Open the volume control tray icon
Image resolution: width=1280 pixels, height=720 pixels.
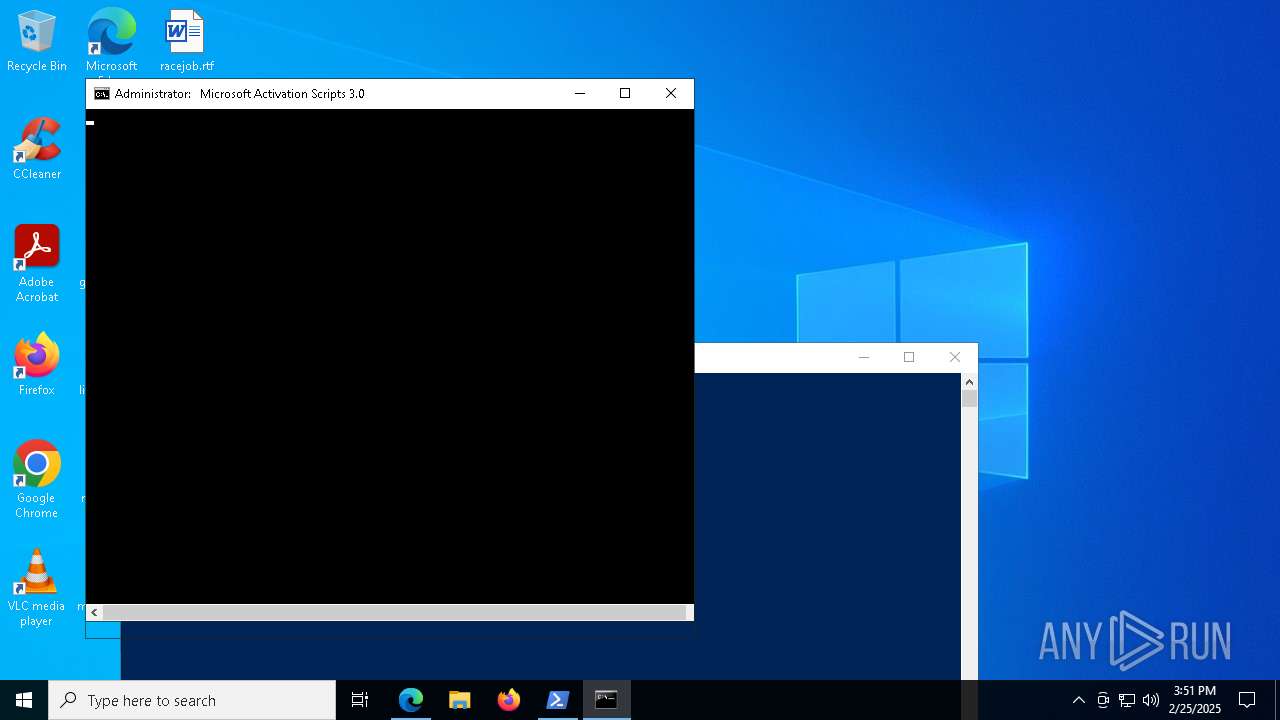pos(1151,700)
